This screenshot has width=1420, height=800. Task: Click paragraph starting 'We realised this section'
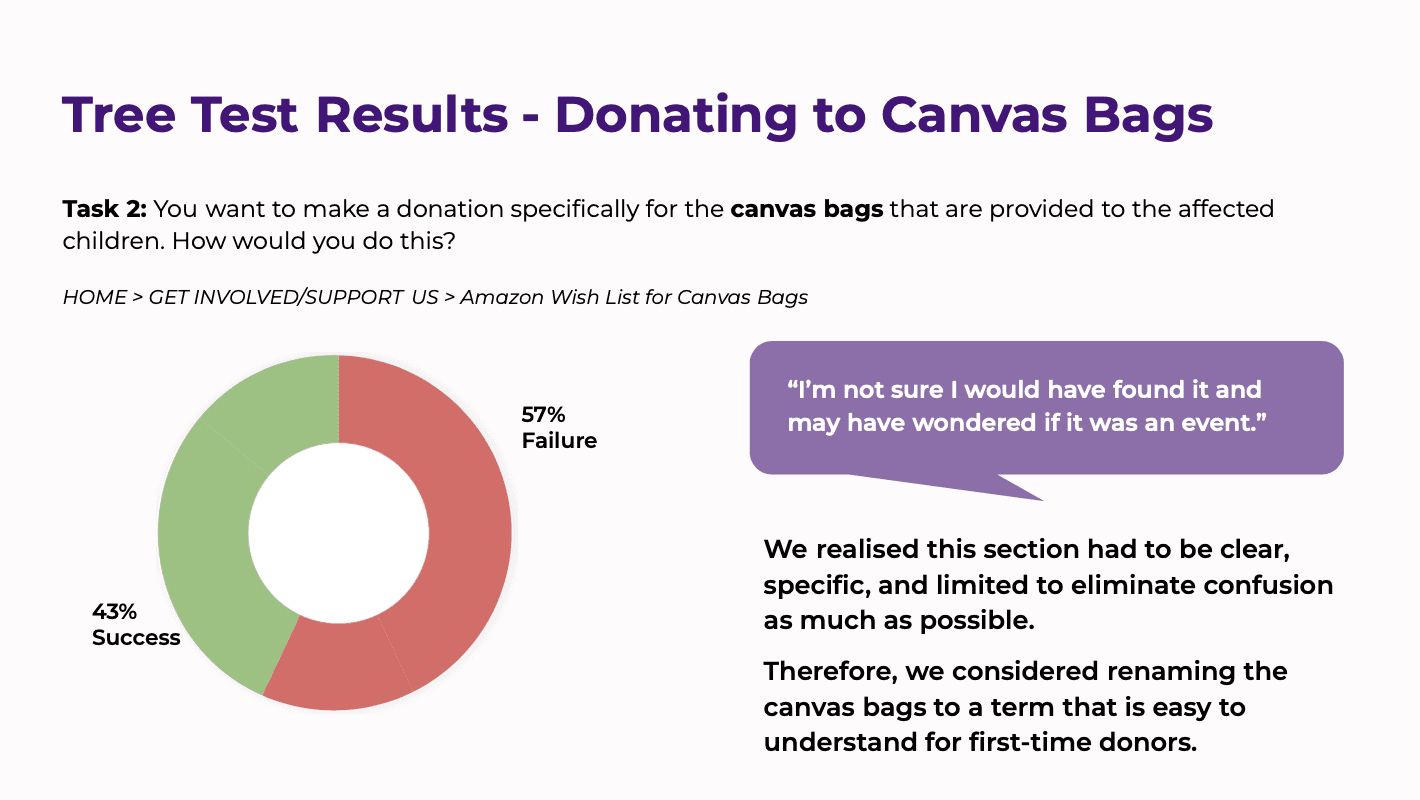tap(1048, 584)
